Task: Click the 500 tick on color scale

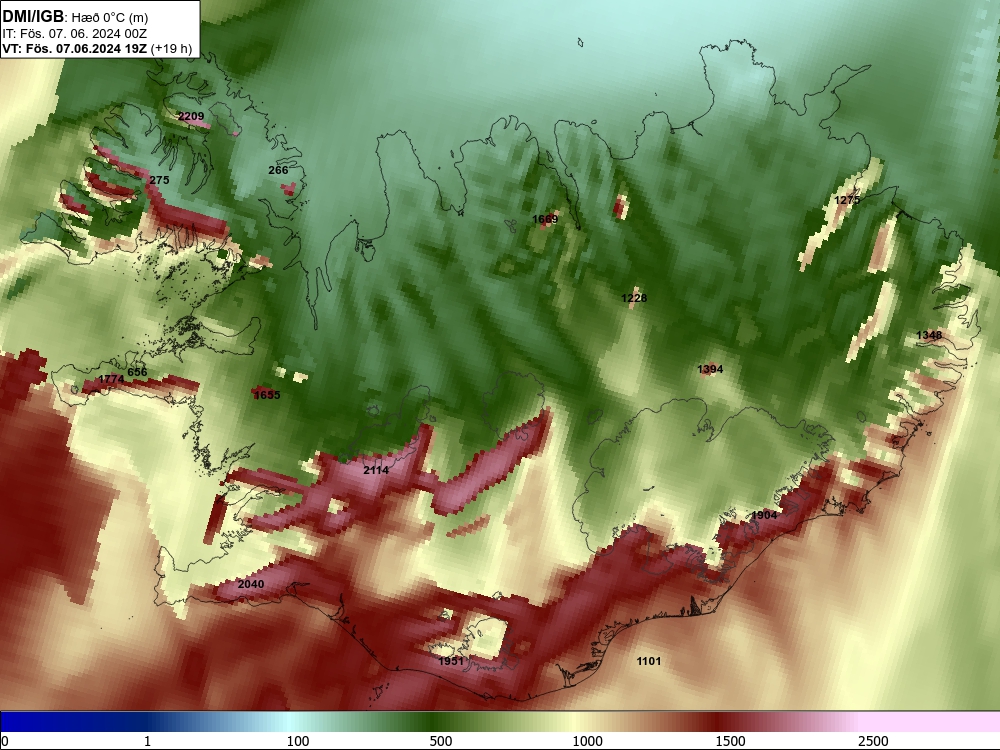Action: 441,741
